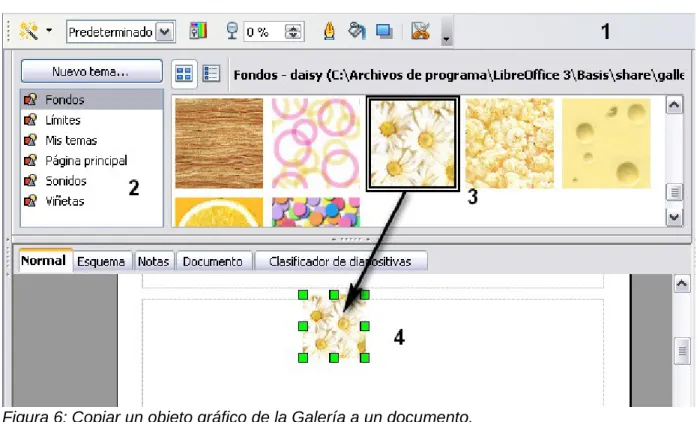The width and height of the screenshot is (697, 422).
Task: Switch to the Documento tab
Action: pos(213,261)
